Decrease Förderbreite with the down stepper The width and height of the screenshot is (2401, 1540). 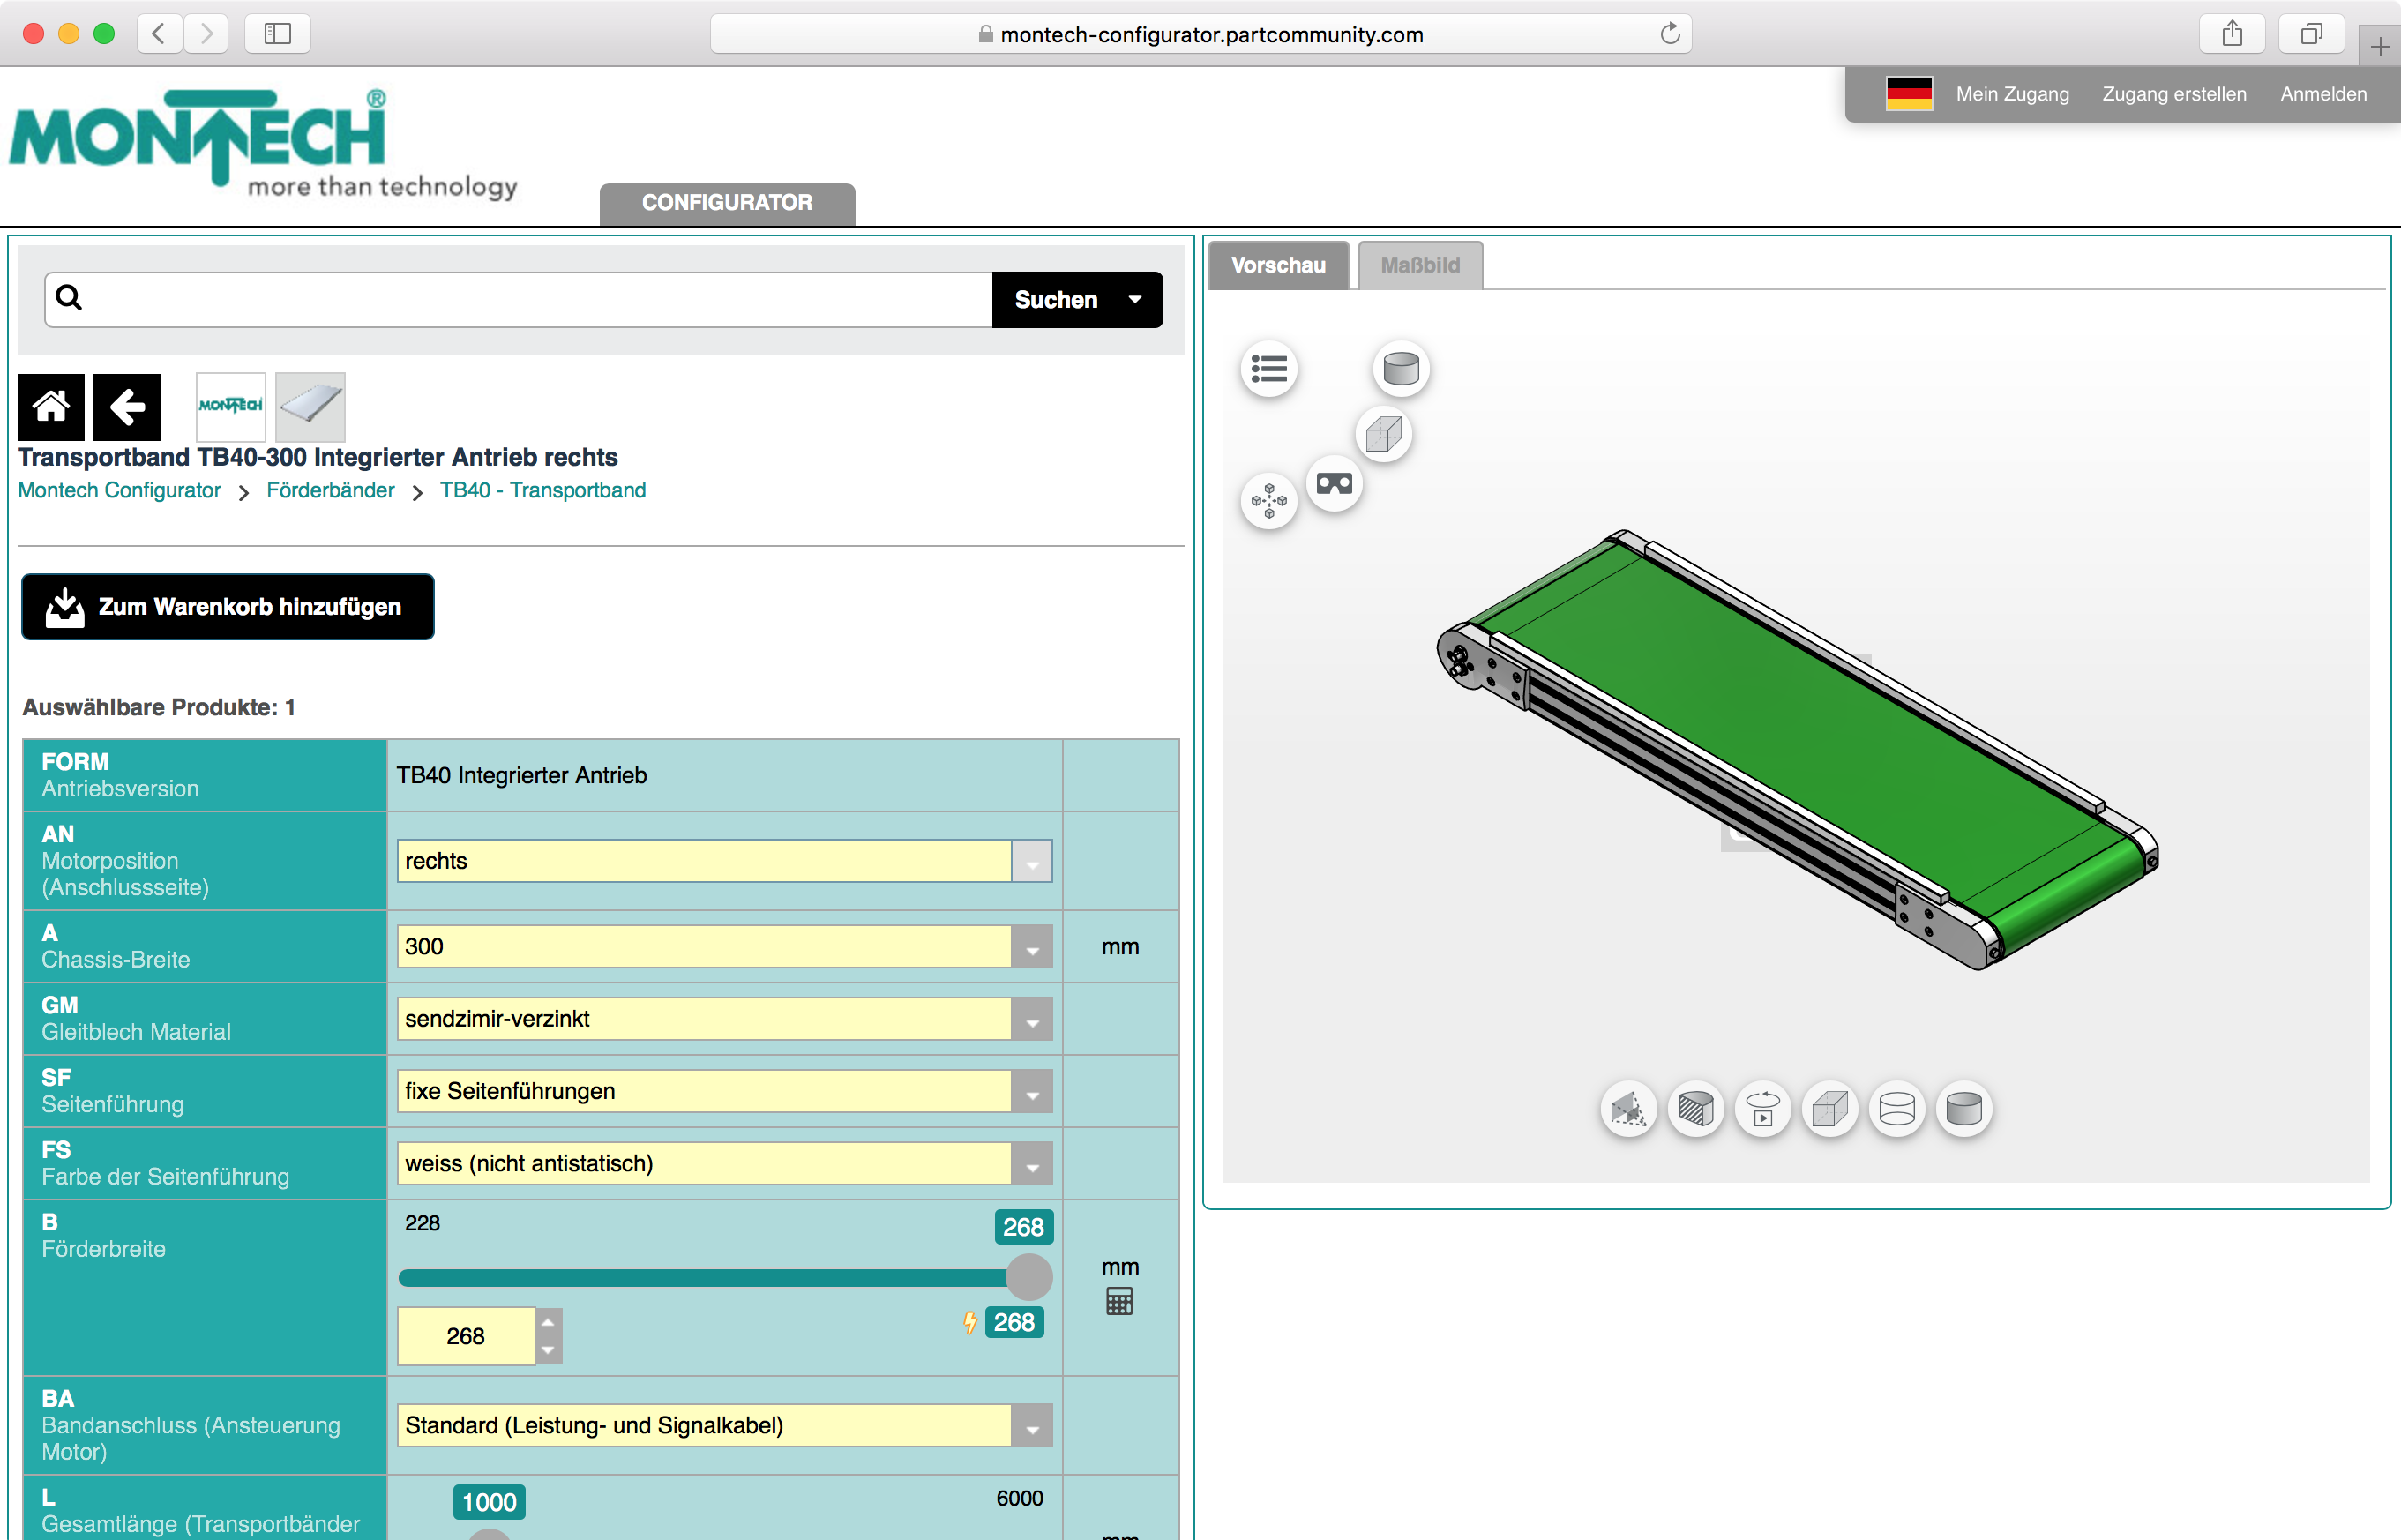548,1350
